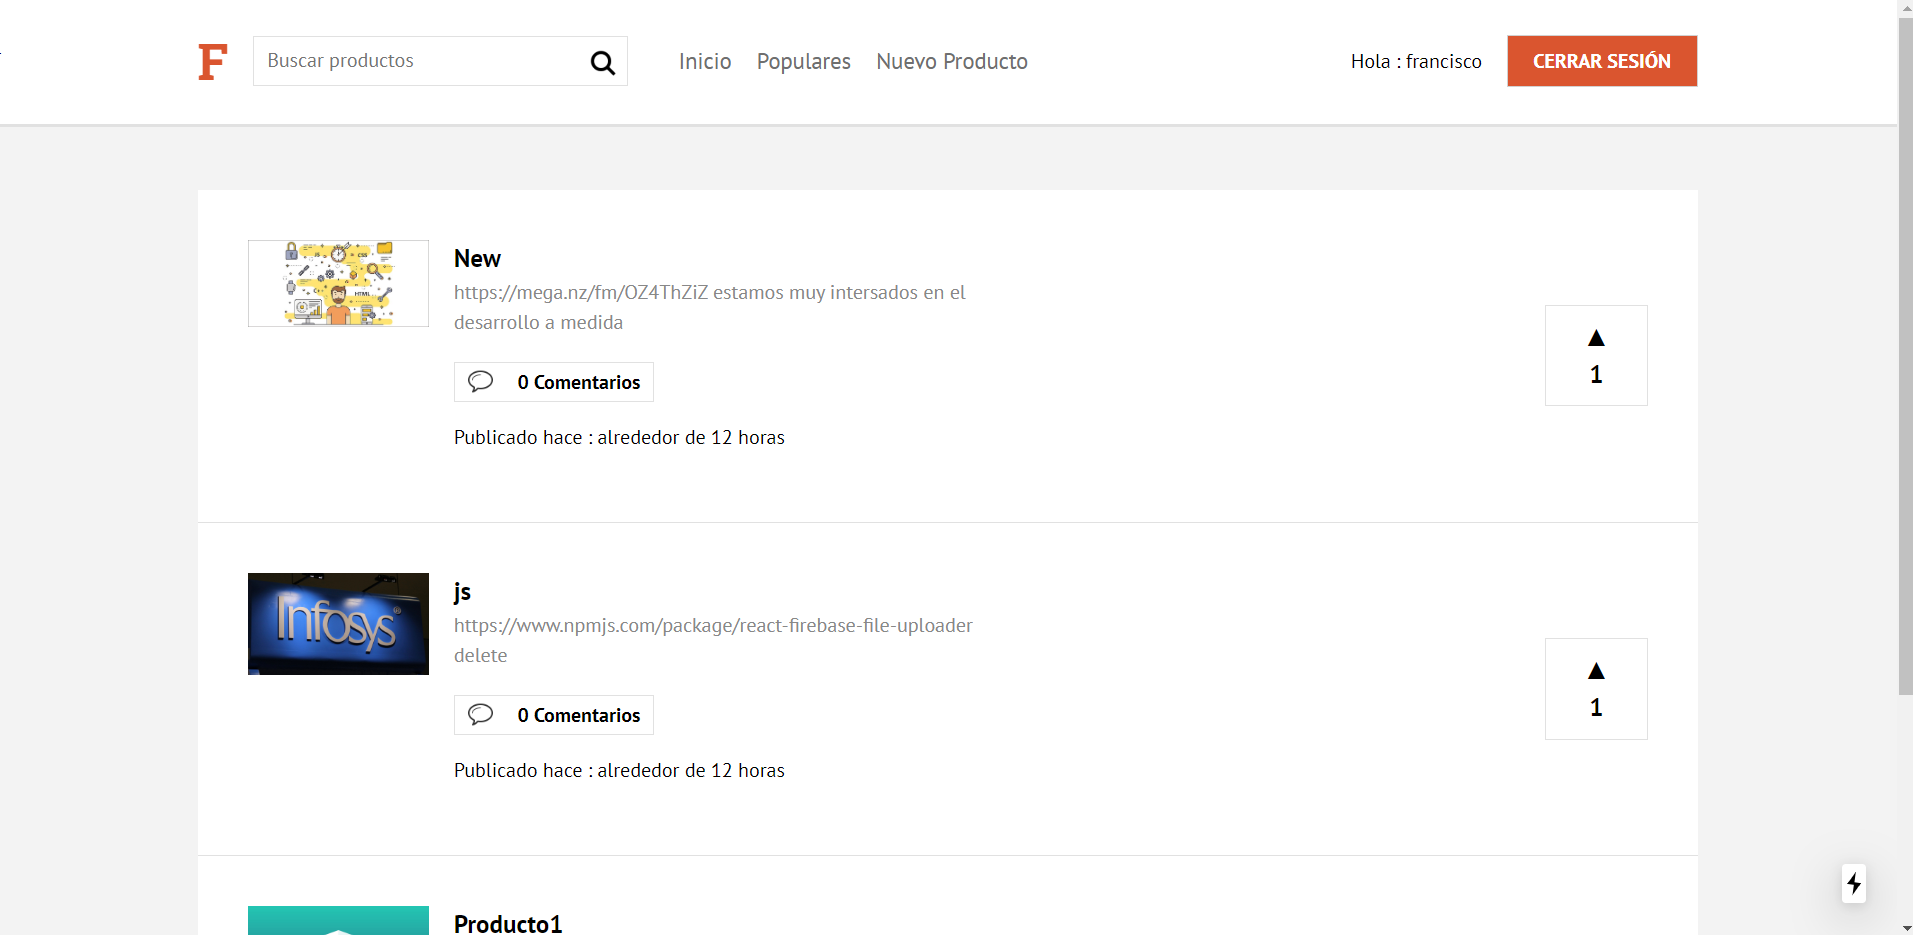Open the 'js' product title link
Image resolution: width=1913 pixels, height=935 pixels.
point(461,591)
